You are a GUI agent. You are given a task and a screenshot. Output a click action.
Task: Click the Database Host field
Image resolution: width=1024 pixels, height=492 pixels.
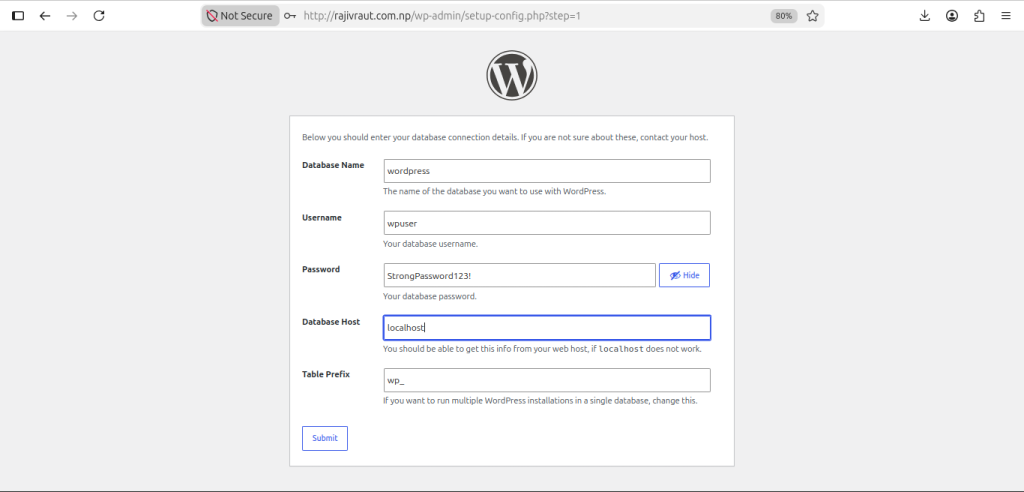tap(547, 328)
